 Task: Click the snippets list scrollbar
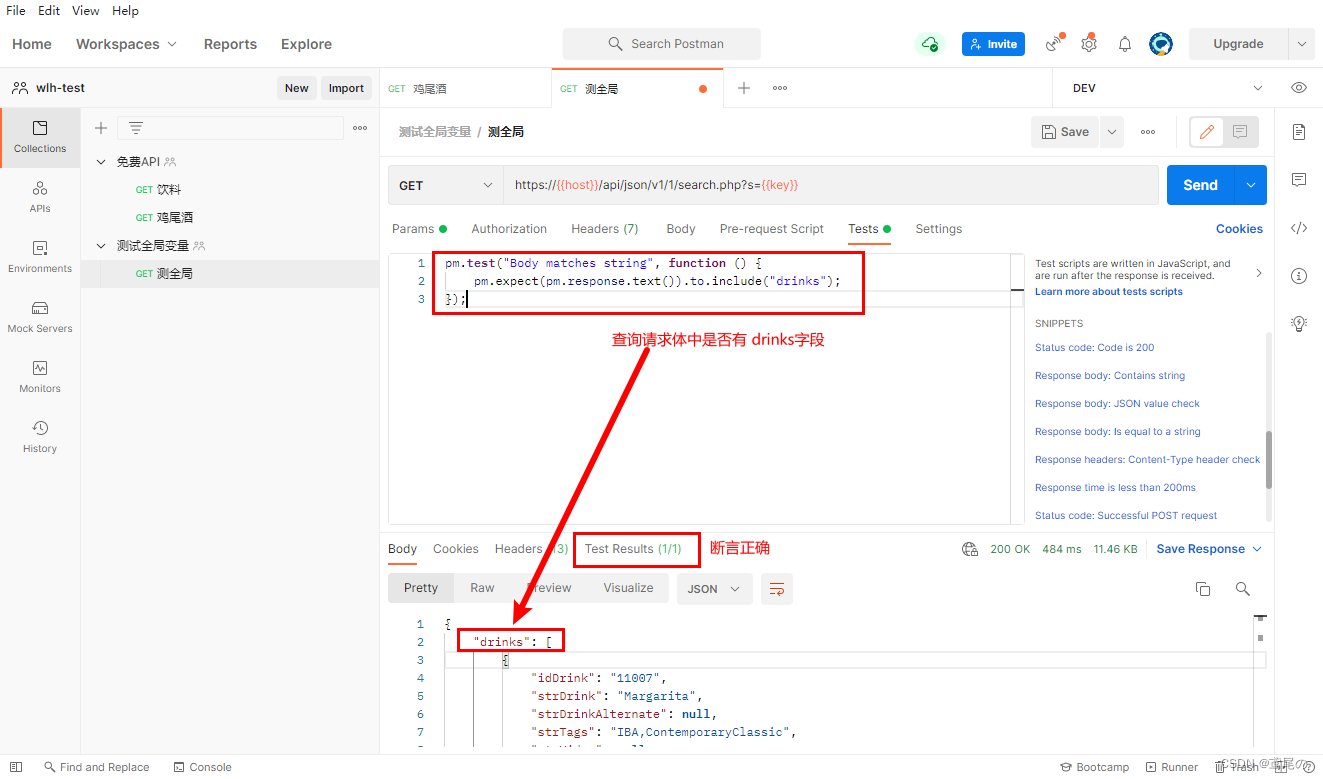(x=1269, y=460)
